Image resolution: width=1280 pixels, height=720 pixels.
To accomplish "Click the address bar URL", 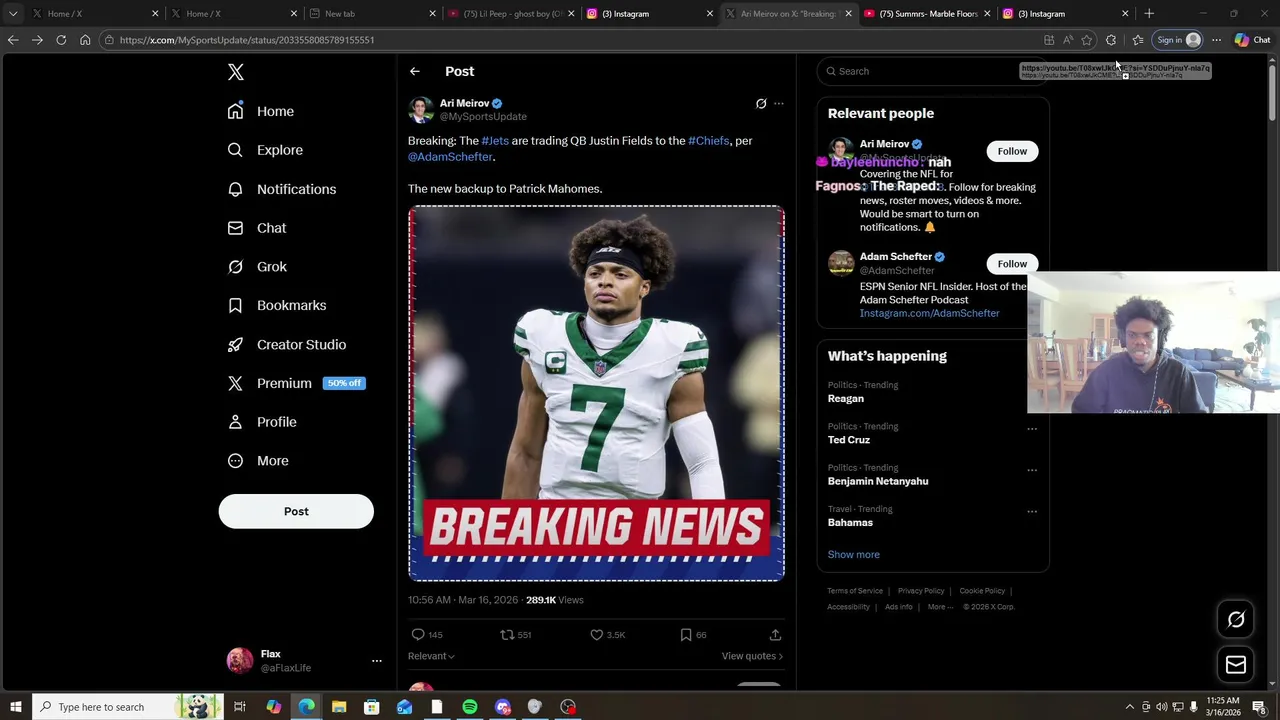I will (x=246, y=40).
